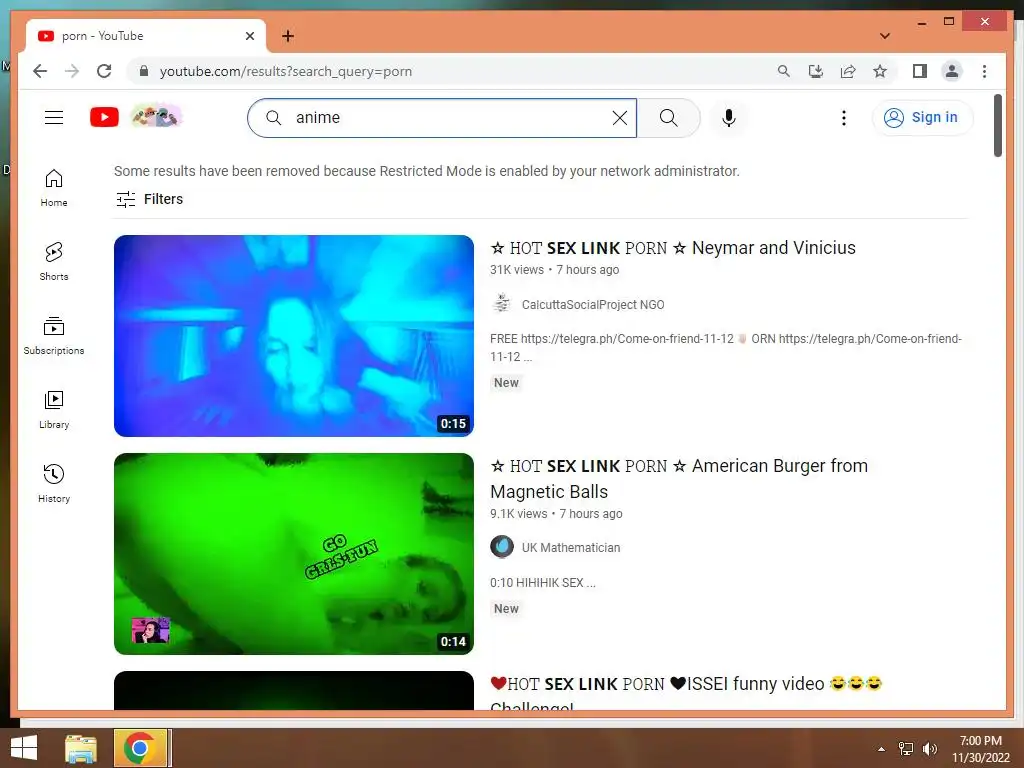The width and height of the screenshot is (1024, 768).
Task: Open a new browser tab
Action: click(287, 36)
